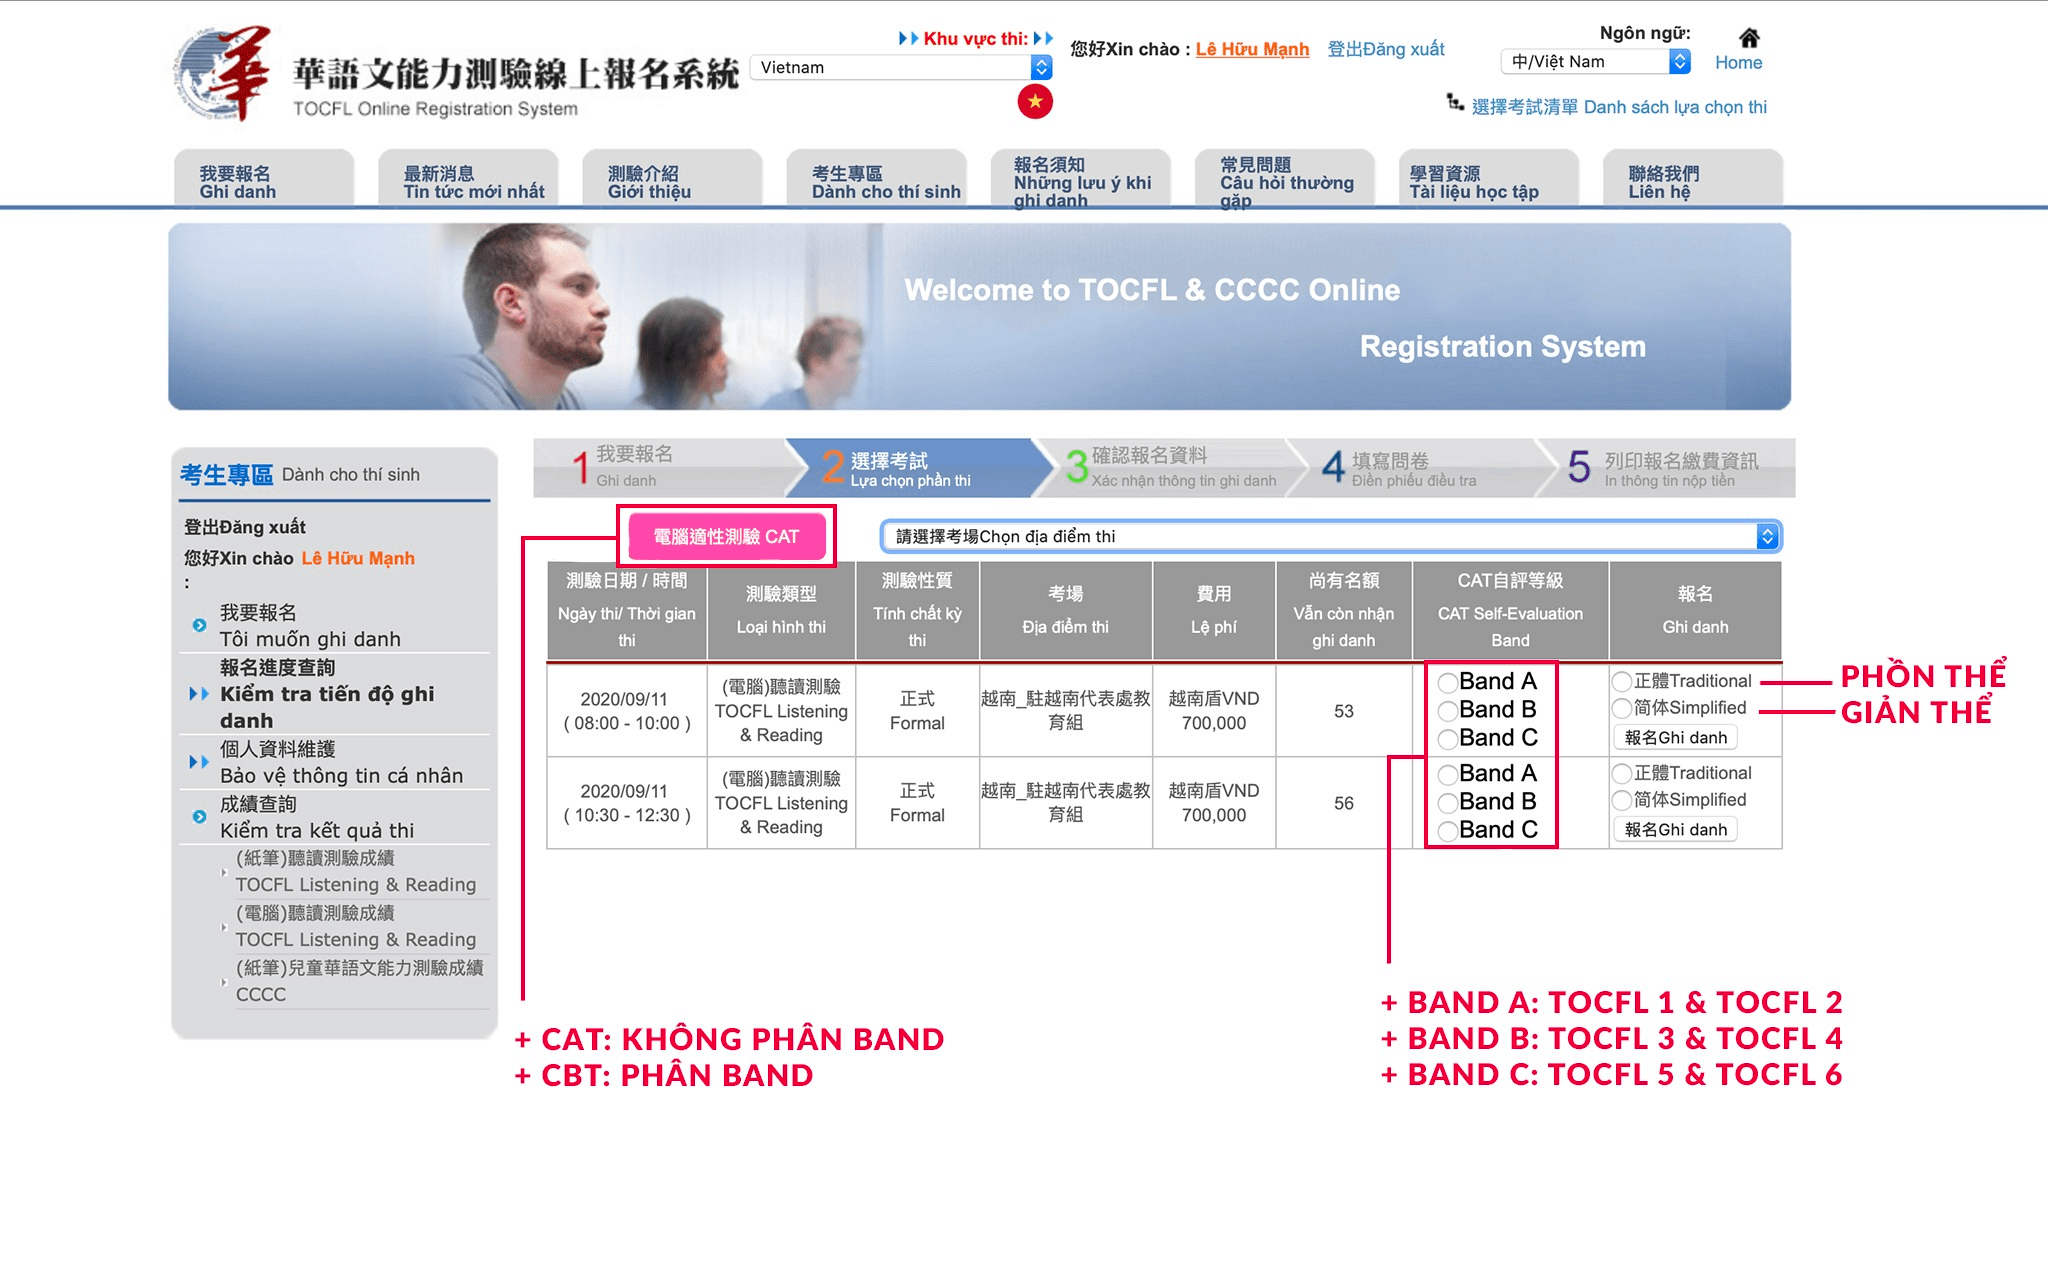Click sidebar 登出Đăng xuất link
The height and width of the screenshot is (1280, 2048).
tap(245, 527)
